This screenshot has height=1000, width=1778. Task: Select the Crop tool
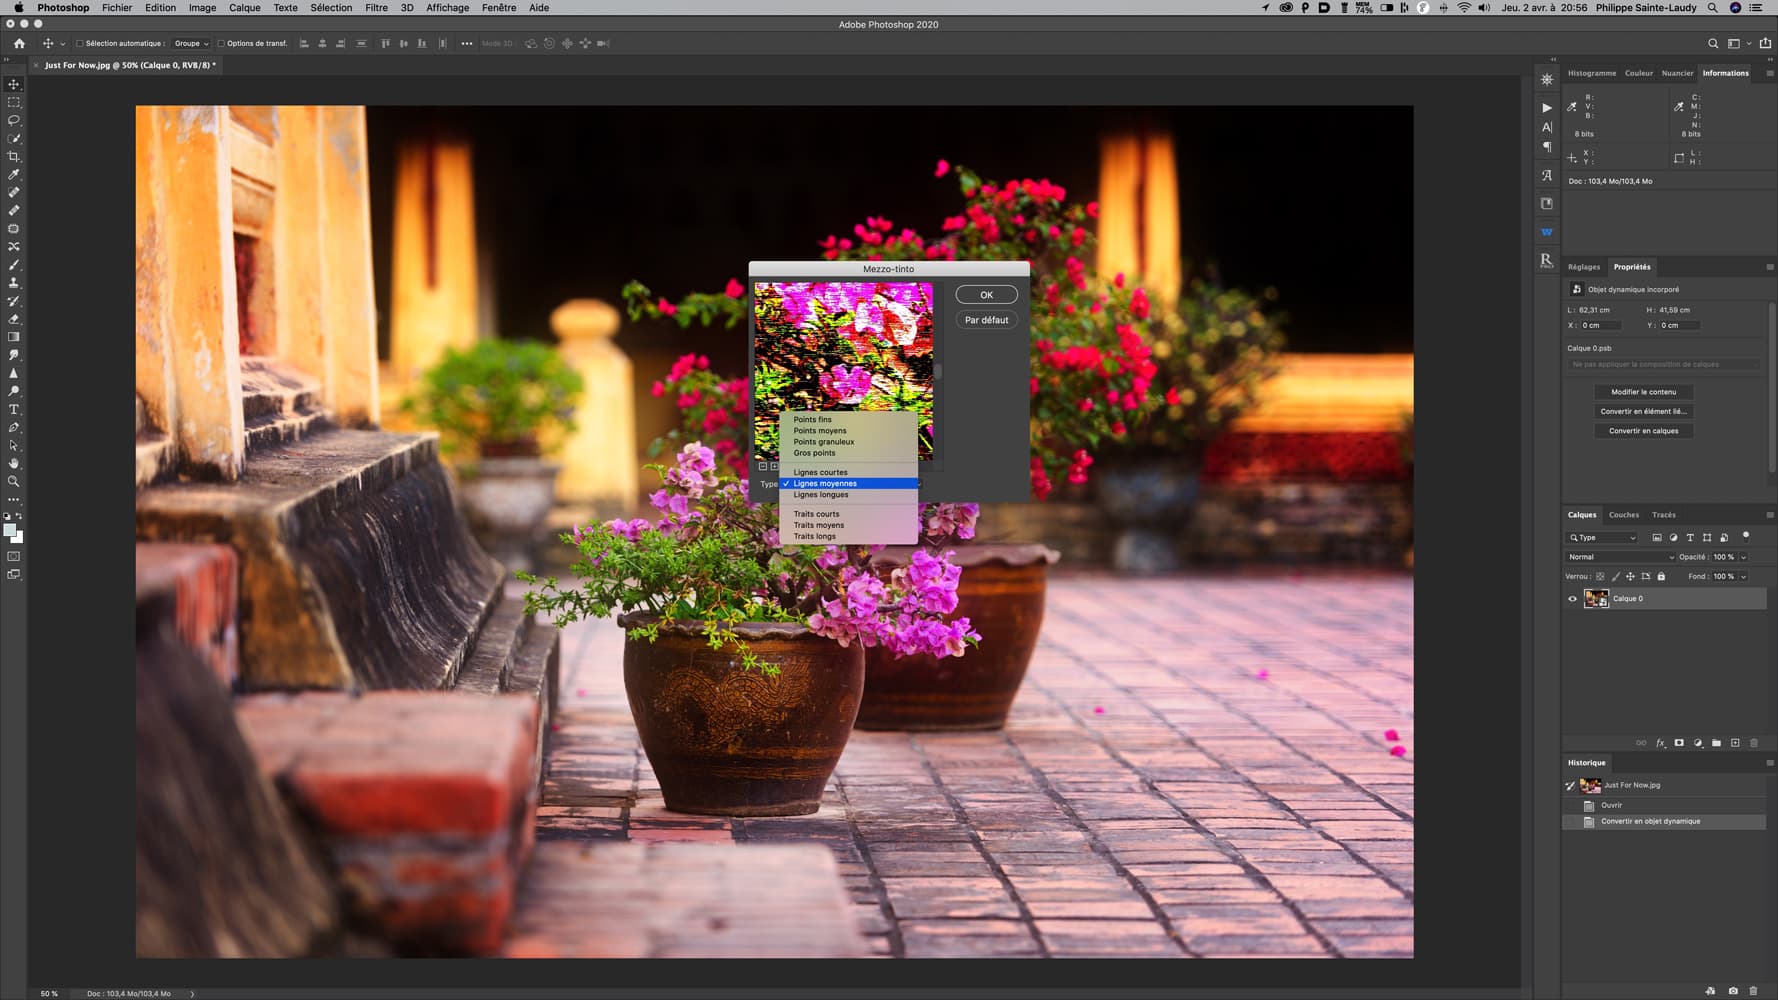pyautogui.click(x=14, y=157)
